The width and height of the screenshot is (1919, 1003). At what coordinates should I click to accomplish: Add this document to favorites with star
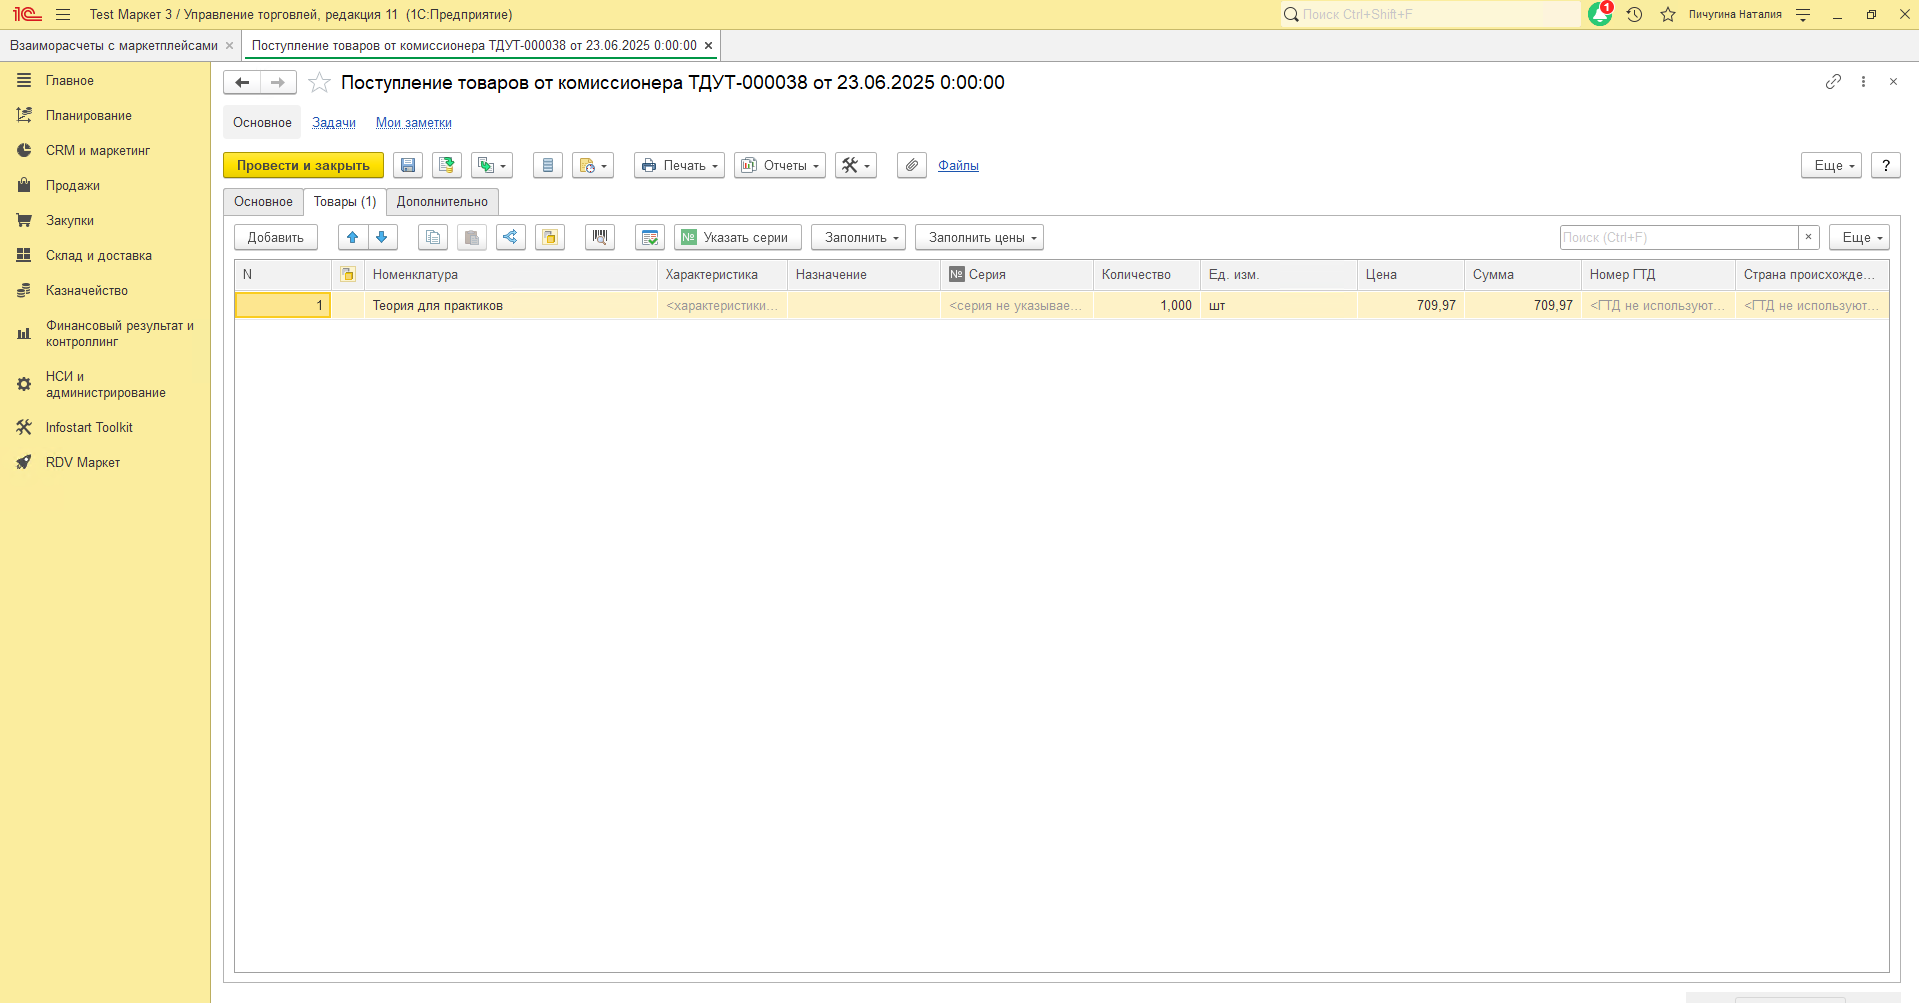[x=319, y=83]
